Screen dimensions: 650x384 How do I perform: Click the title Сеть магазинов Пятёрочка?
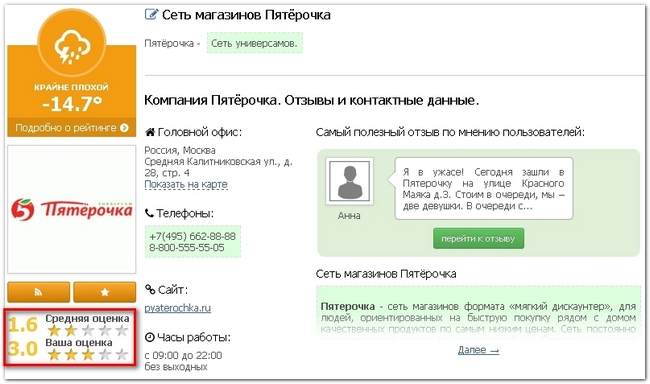246,15
